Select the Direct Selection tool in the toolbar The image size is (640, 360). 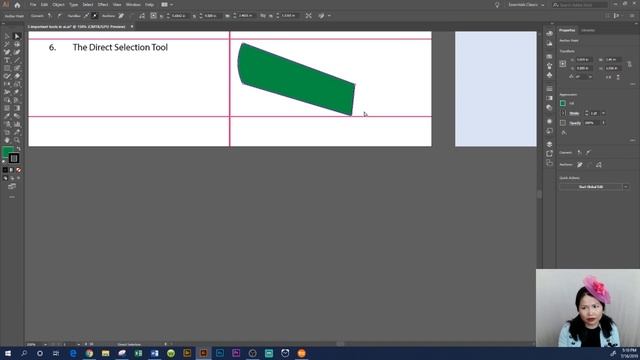pyautogui.click(x=17, y=37)
